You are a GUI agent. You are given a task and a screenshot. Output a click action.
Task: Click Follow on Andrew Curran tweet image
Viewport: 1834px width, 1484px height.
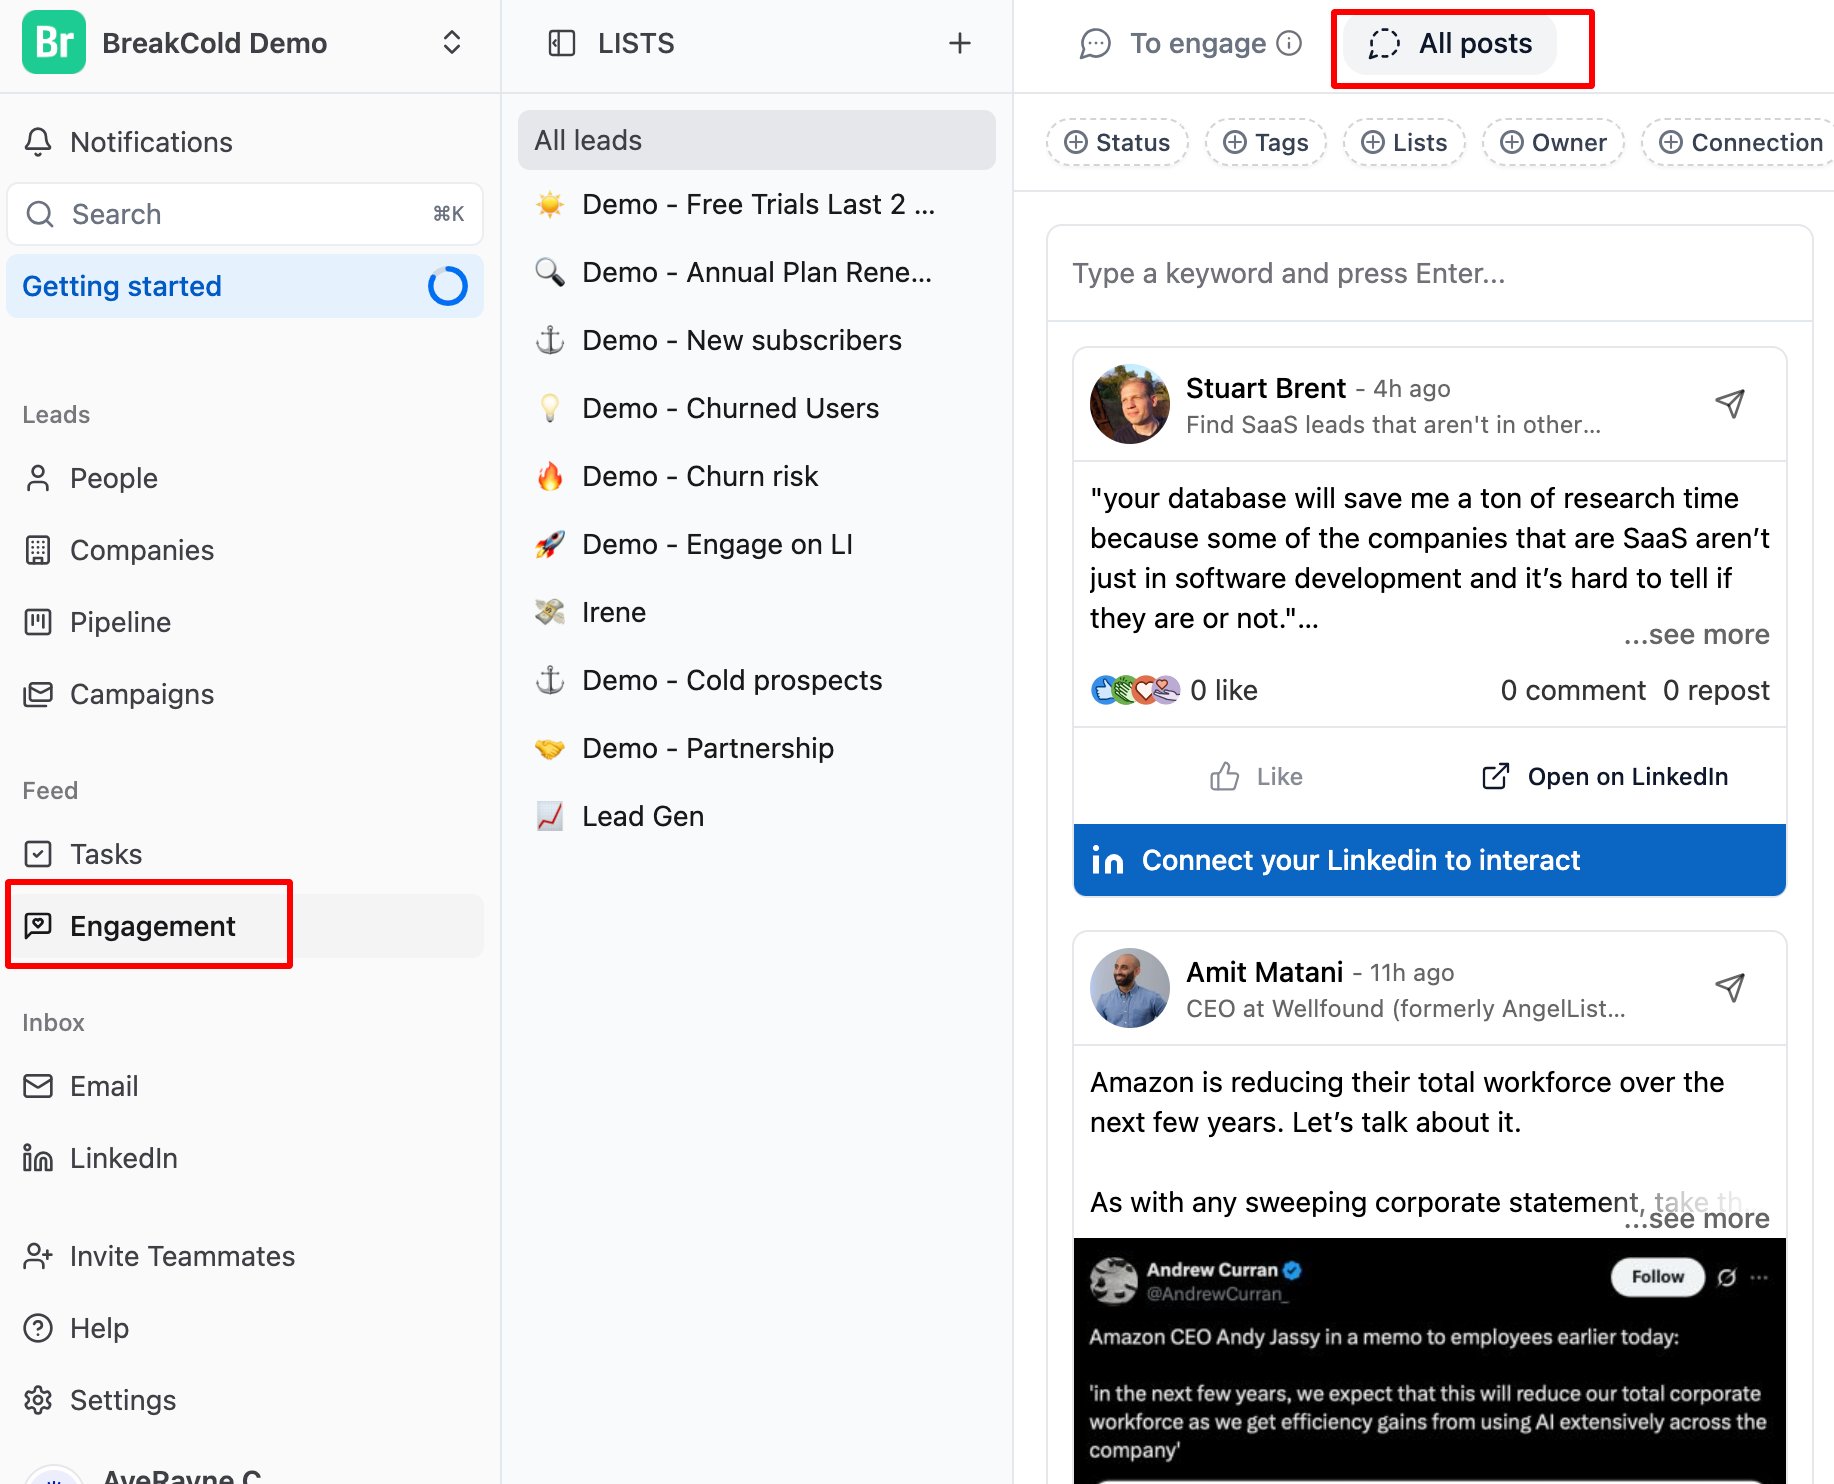(x=1657, y=1277)
